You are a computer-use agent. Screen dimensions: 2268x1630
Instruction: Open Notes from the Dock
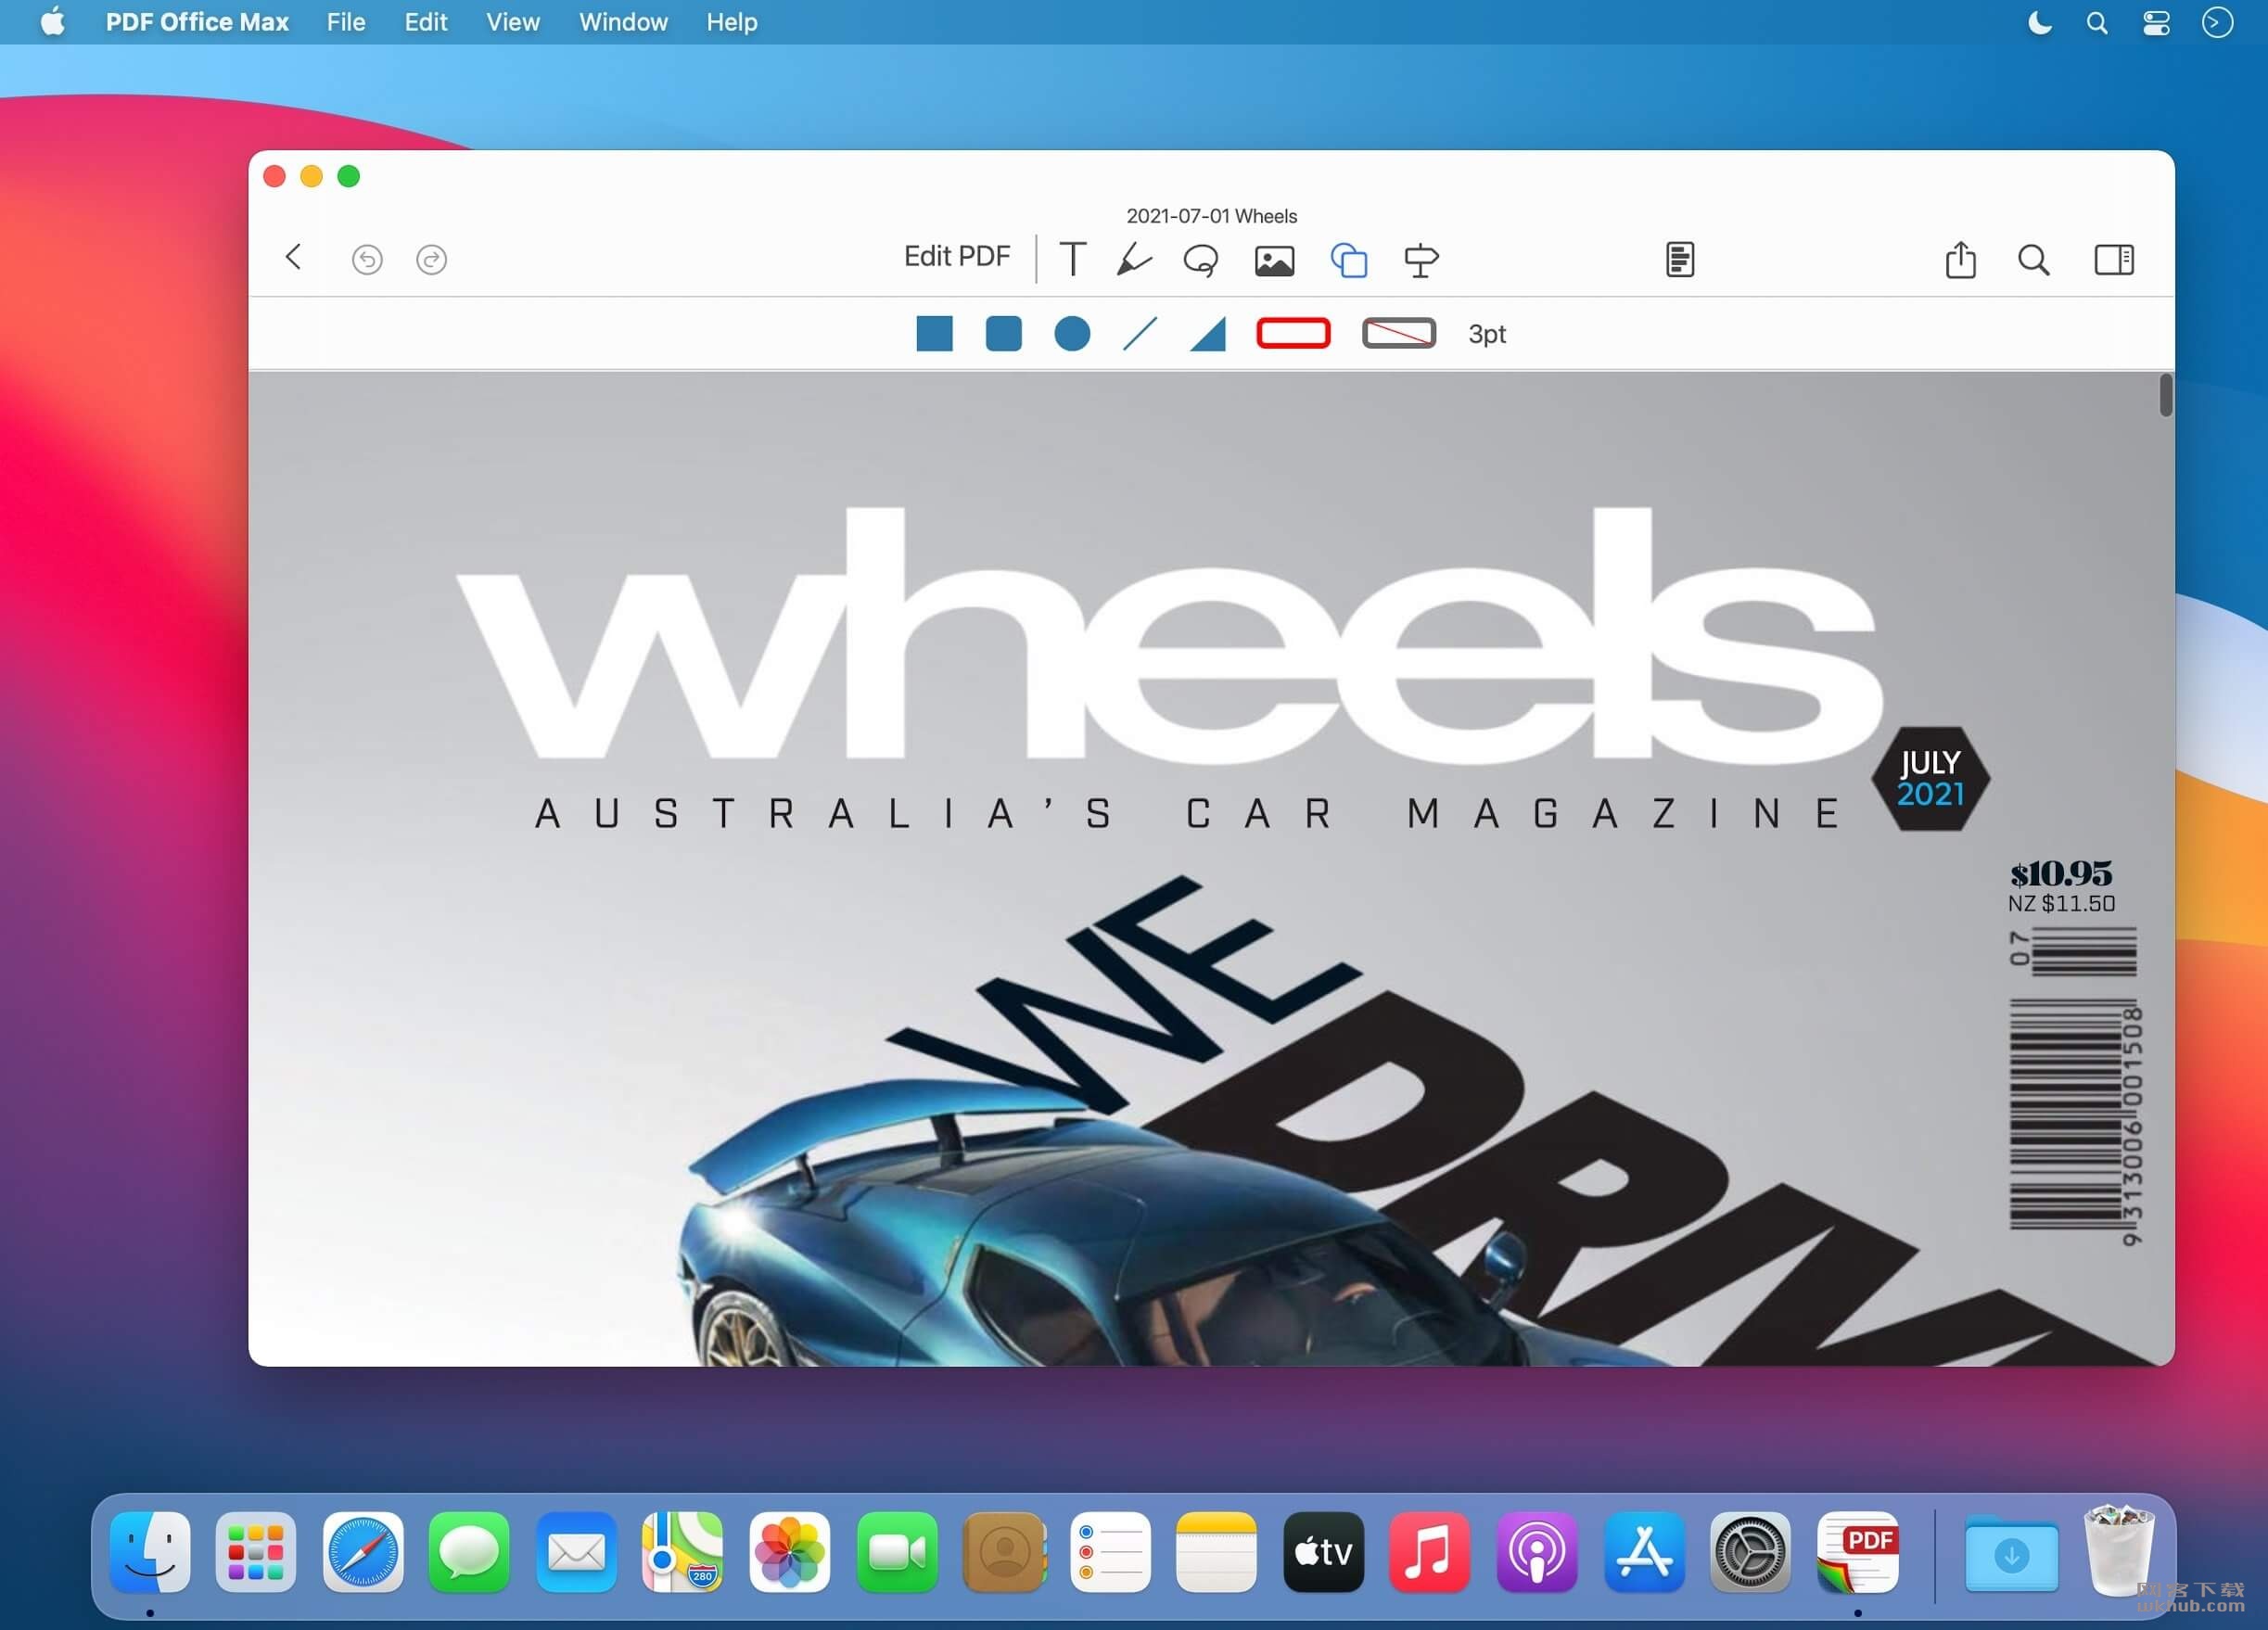coord(1217,1551)
